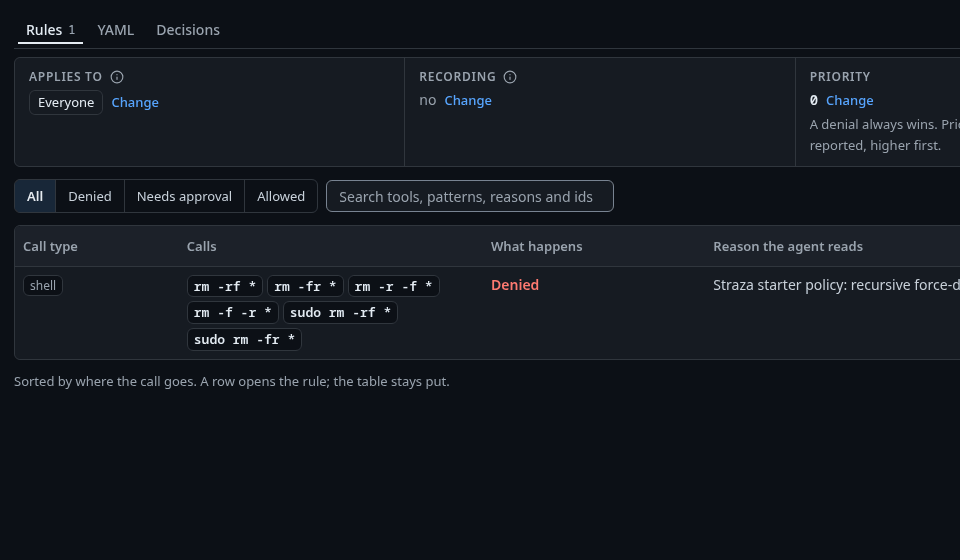960x560 pixels.
Task: Click the shell call type tag
Action: (43, 285)
